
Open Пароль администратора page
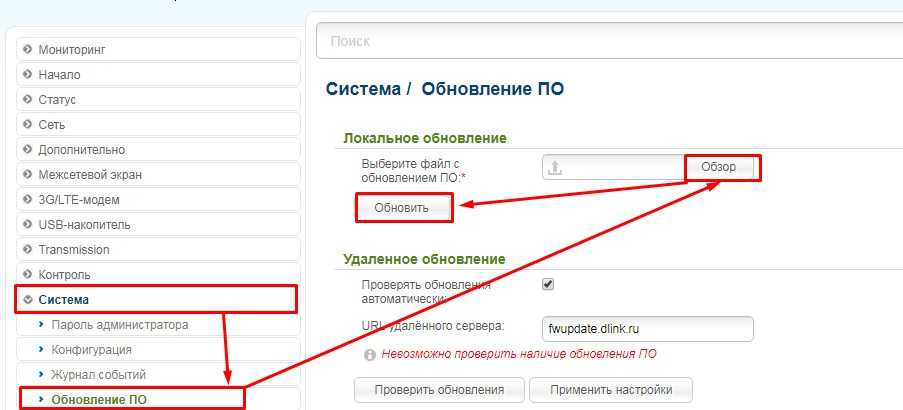[119, 325]
